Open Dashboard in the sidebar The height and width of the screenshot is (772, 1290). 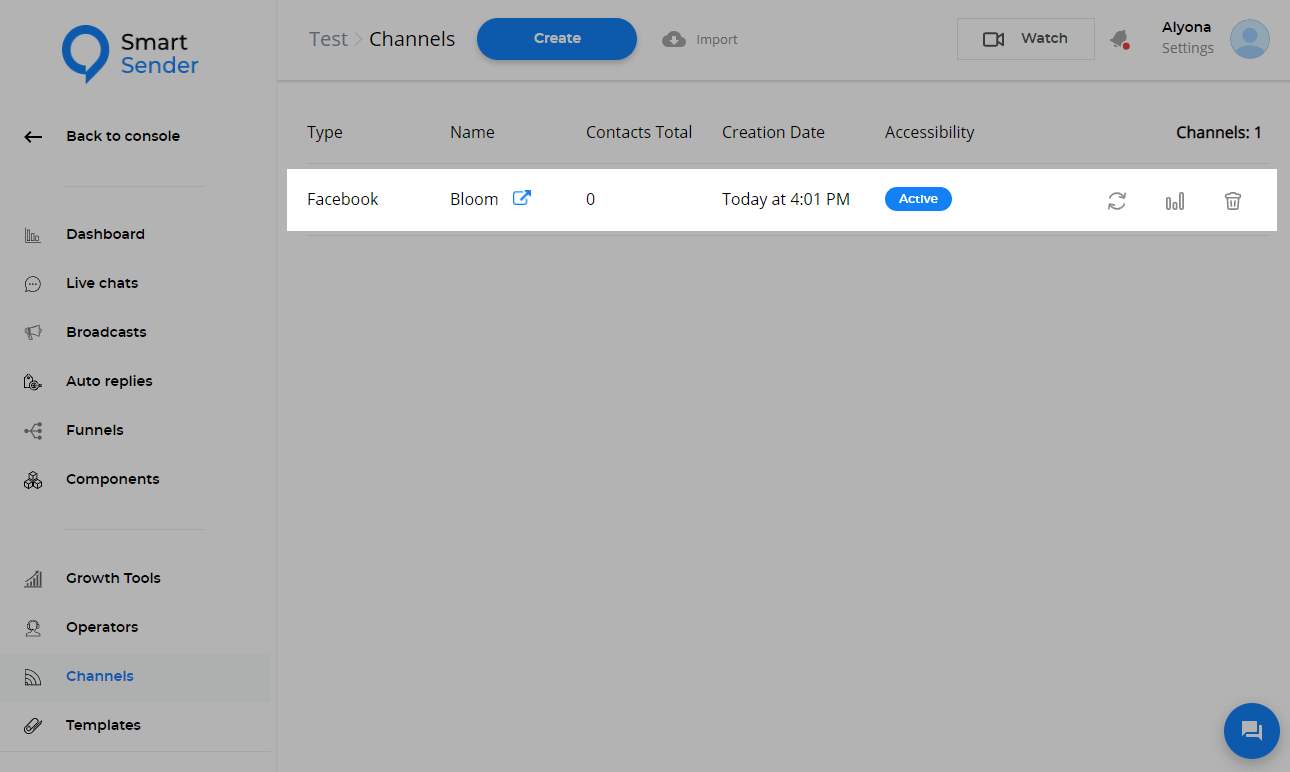105,234
